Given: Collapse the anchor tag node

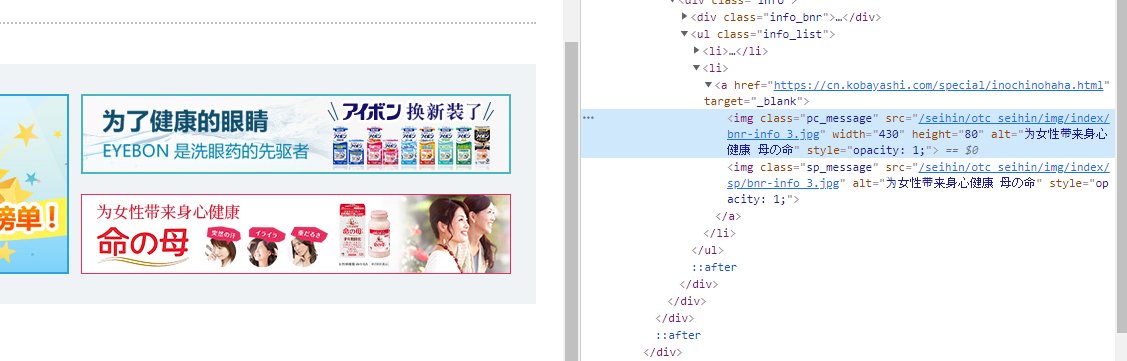Looking at the screenshot, I should pos(708,85).
